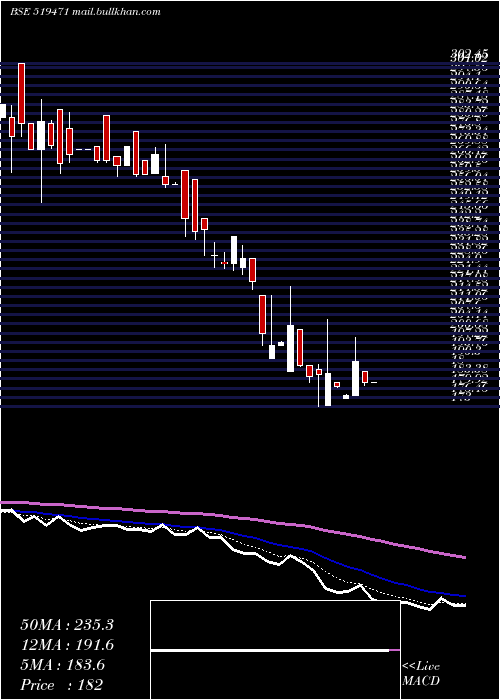Click the 12MA : 191.6 value
The image size is (500, 700).
[x=67, y=645]
